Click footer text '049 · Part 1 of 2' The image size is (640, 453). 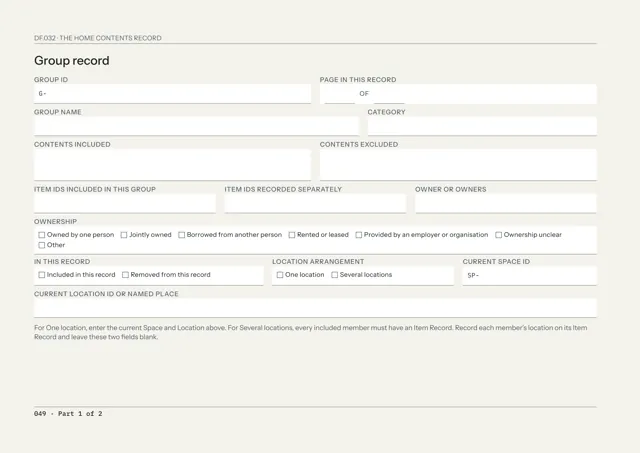coord(68,414)
